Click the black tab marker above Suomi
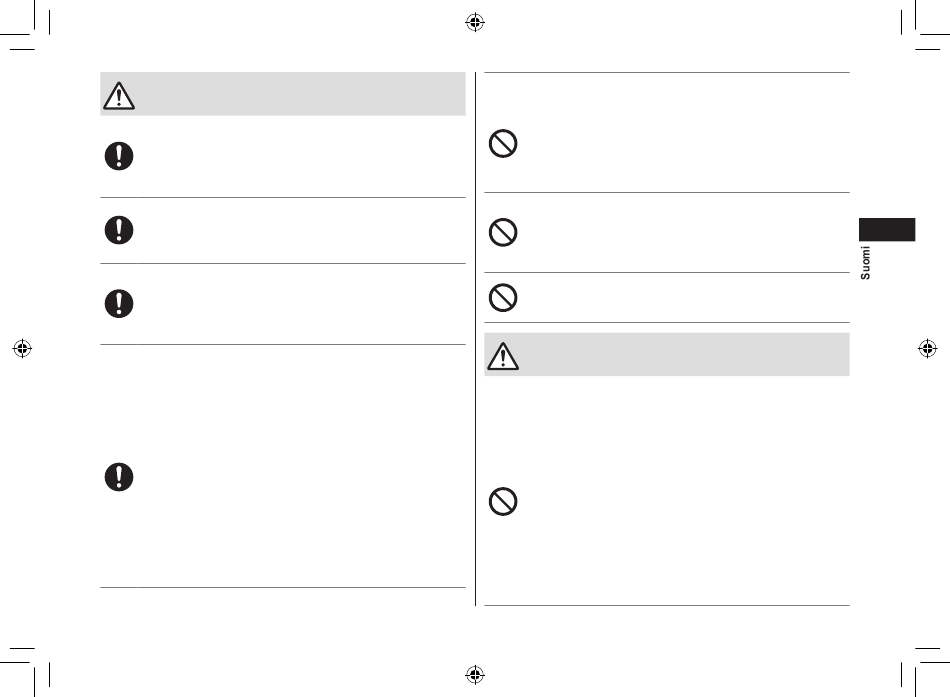 coord(886,230)
